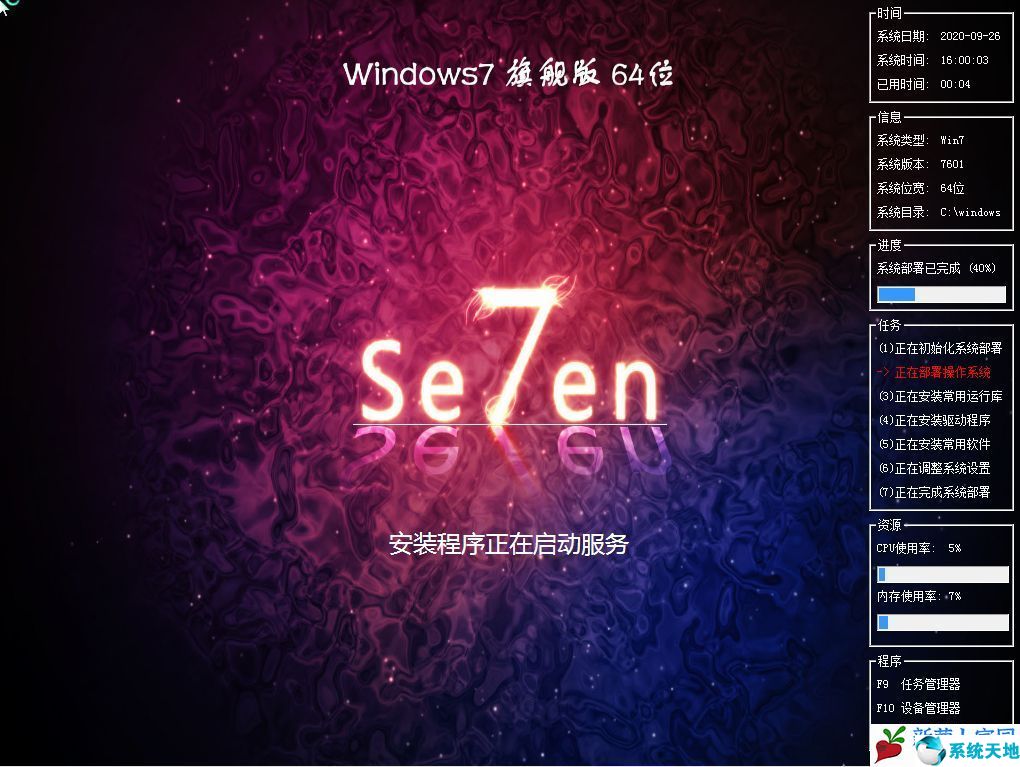Select the task (7)正在完成系统部署
The image size is (1020, 767).
point(935,493)
